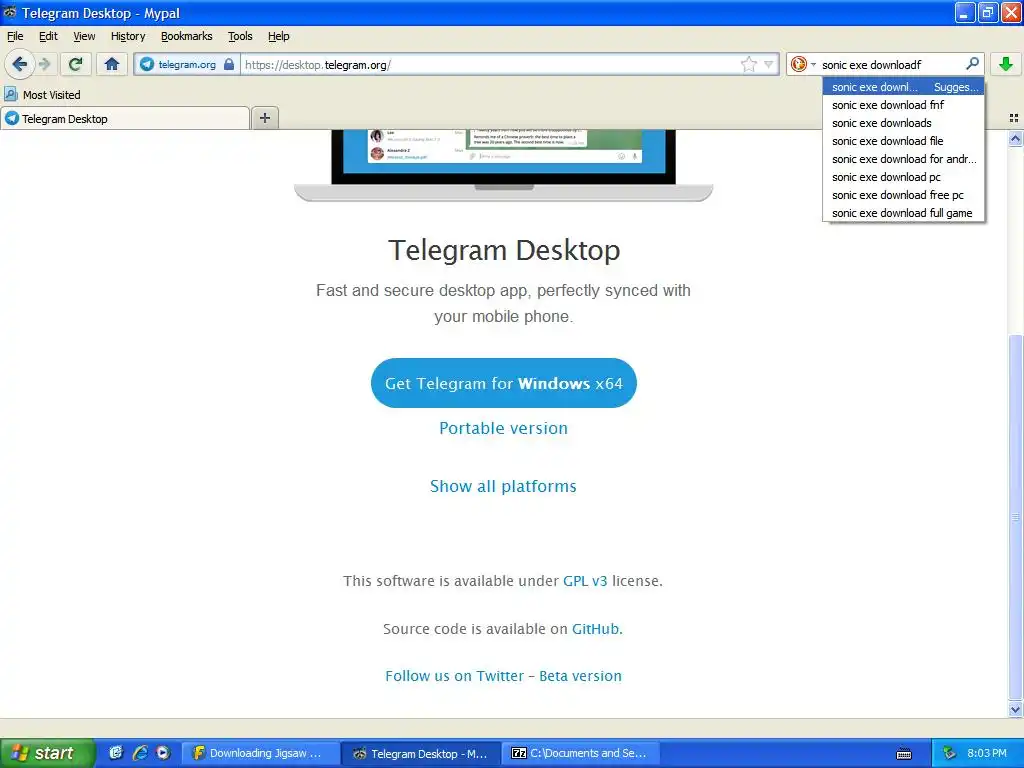Screen dimensions: 1024x768
Task: Open the Tools menu
Action: 240,36
